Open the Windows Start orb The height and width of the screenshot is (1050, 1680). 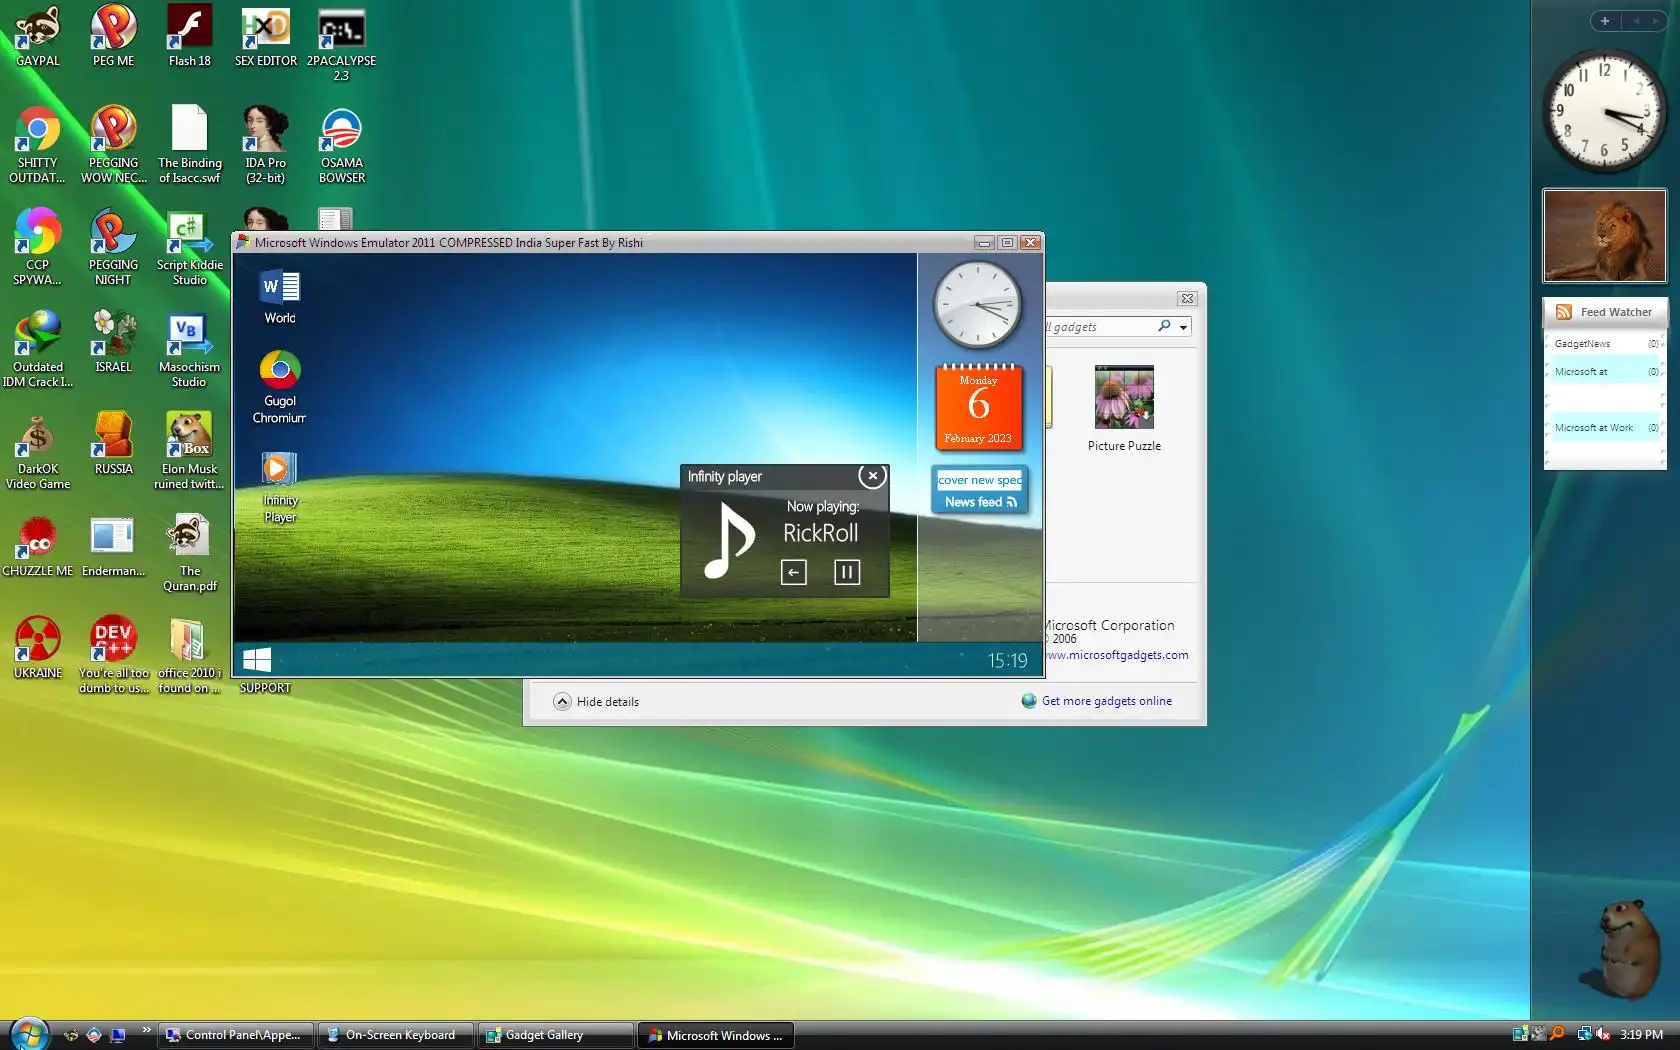click(29, 1034)
